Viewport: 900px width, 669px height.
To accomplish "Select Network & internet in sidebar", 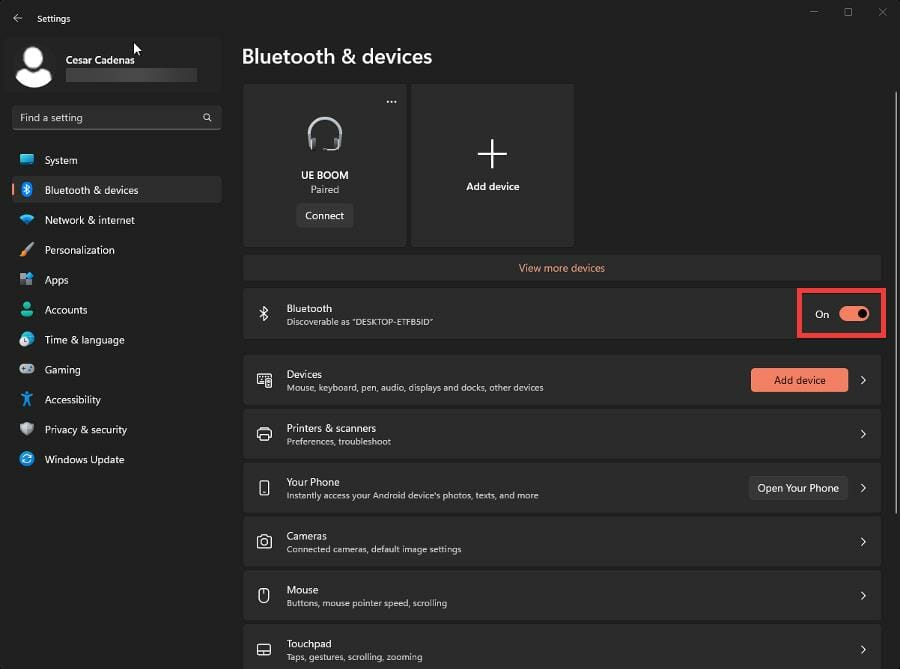I will click(x=117, y=220).
